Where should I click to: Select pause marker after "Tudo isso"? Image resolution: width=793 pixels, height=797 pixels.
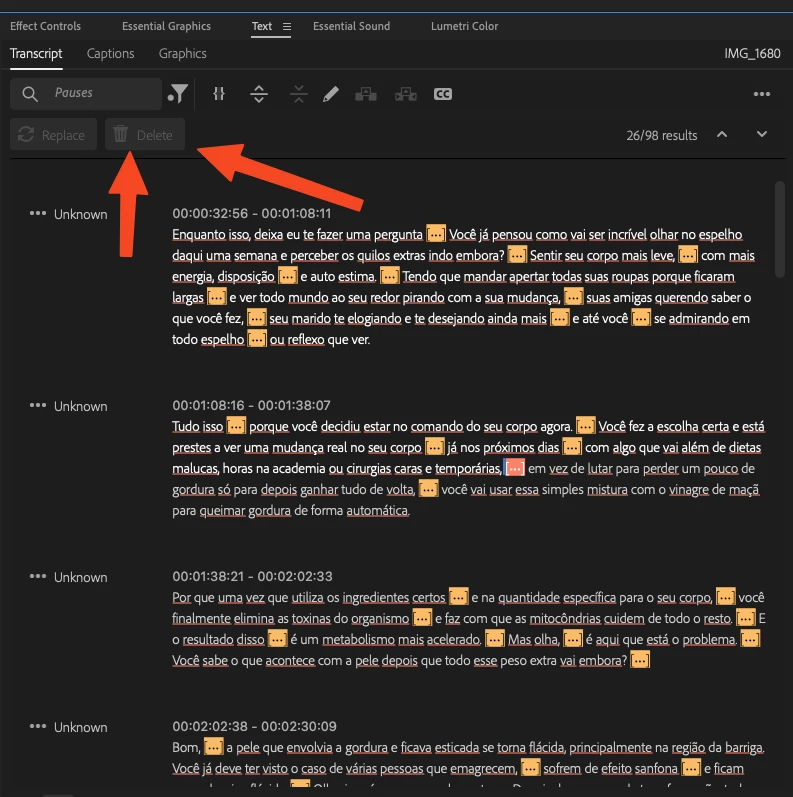click(x=236, y=426)
